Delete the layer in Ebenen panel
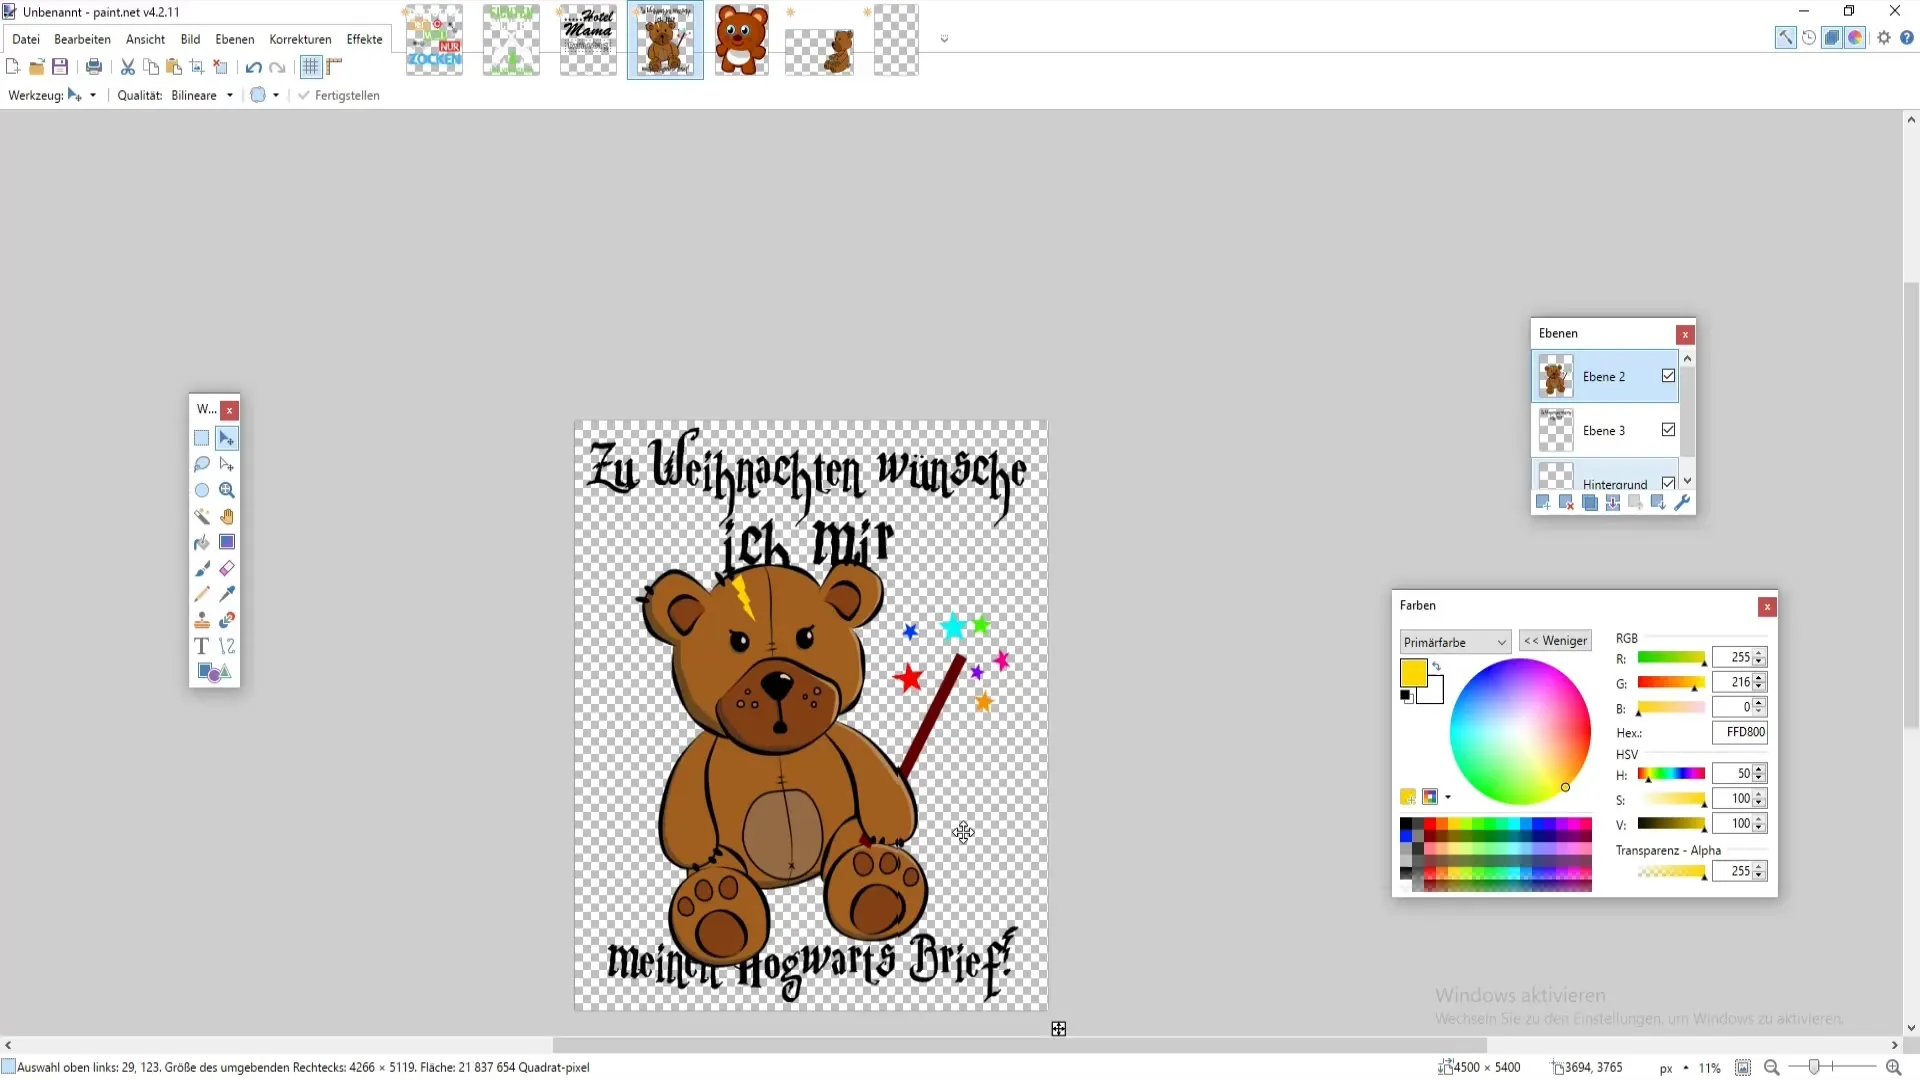 coord(1566,502)
